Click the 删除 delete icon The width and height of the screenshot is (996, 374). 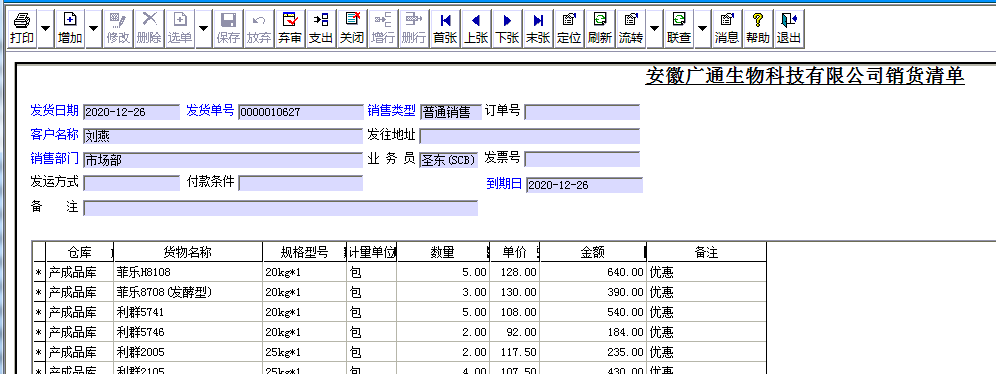click(149, 29)
